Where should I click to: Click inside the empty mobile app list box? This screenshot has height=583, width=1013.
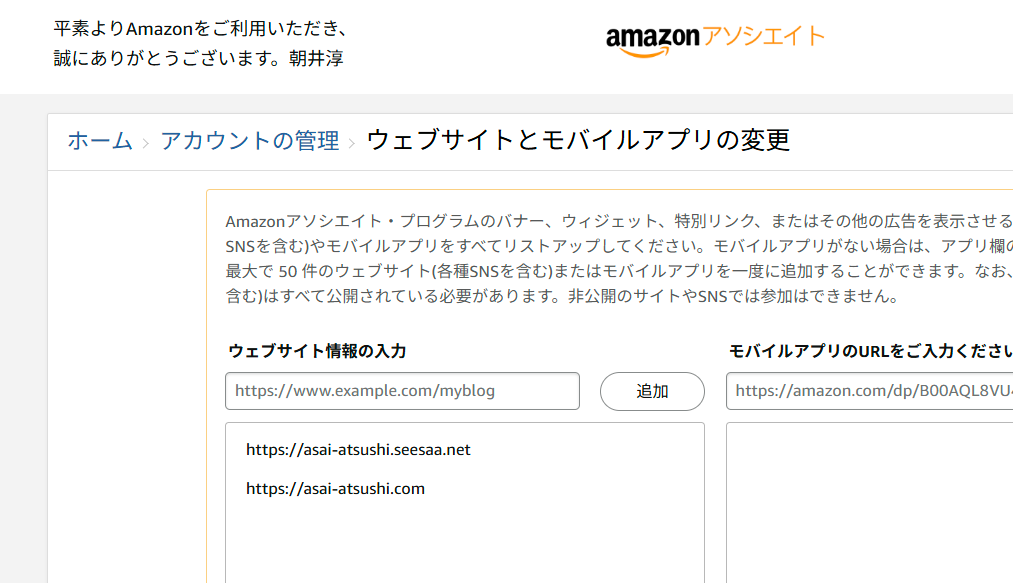[869, 504]
